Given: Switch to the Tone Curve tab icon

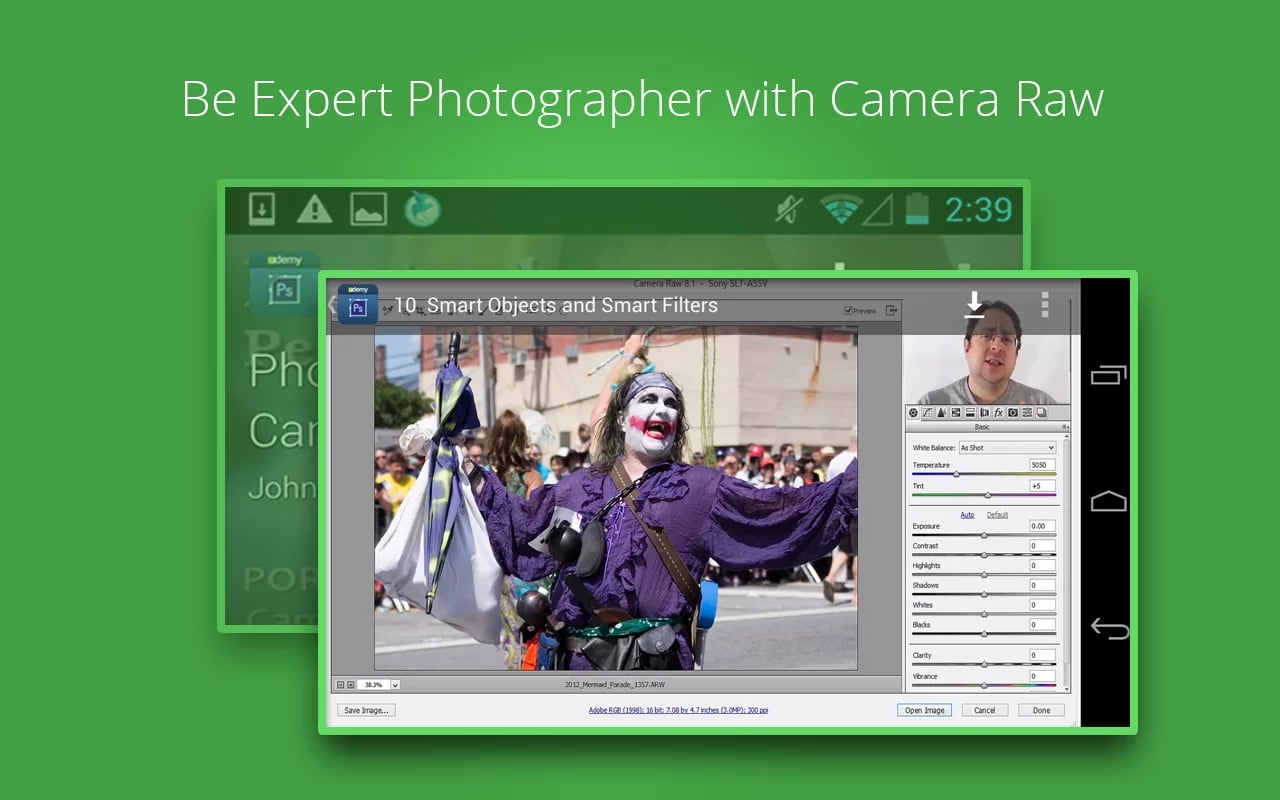Looking at the screenshot, I should click(927, 413).
